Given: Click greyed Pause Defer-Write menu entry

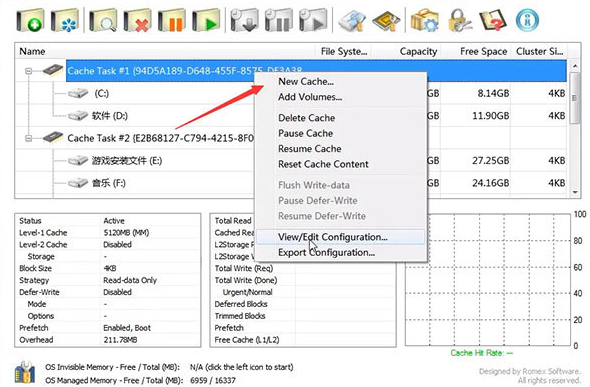Looking at the screenshot, I should [x=341, y=200].
